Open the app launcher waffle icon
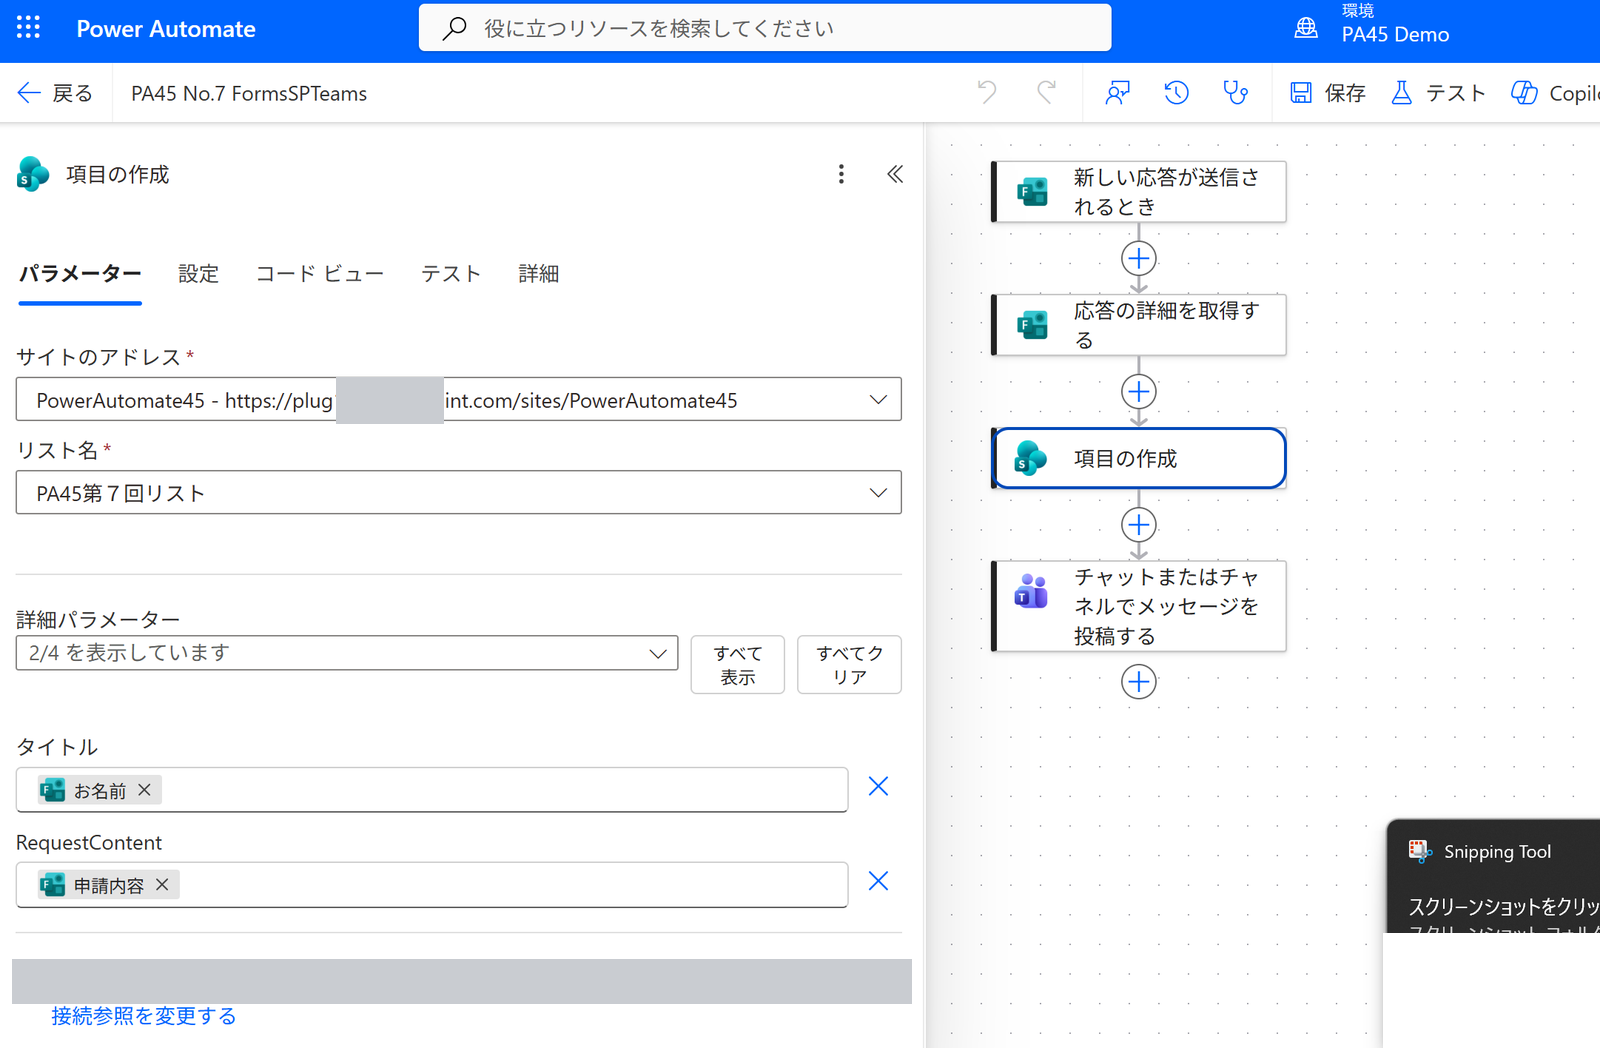Viewport: 1600px width, 1048px height. coord(28,28)
